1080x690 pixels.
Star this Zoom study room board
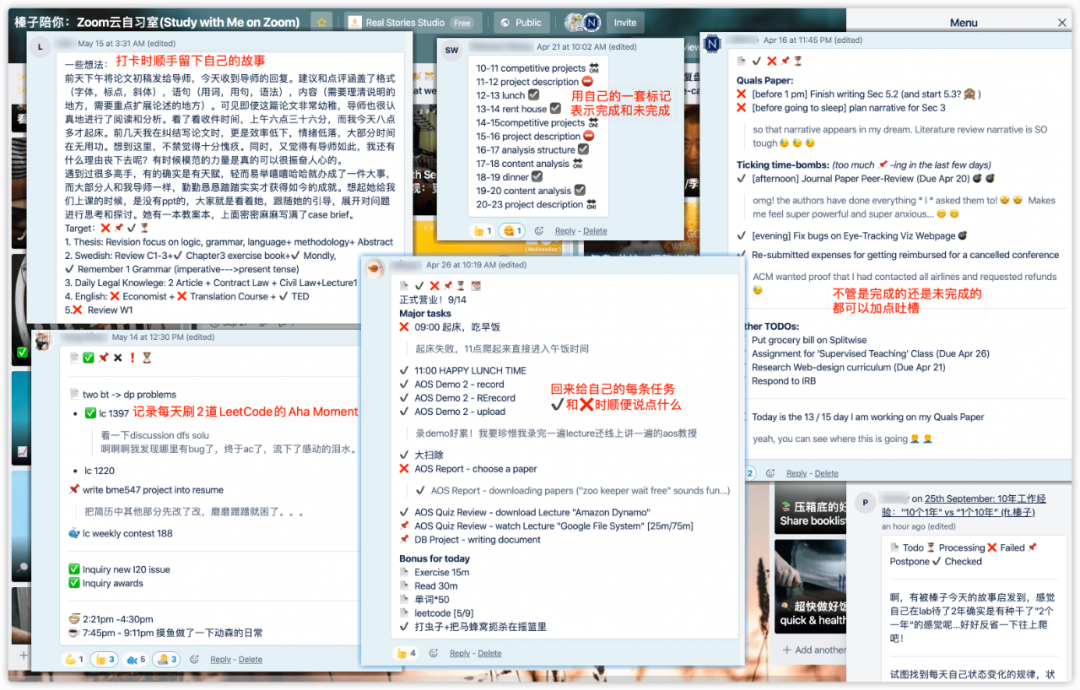pos(321,21)
